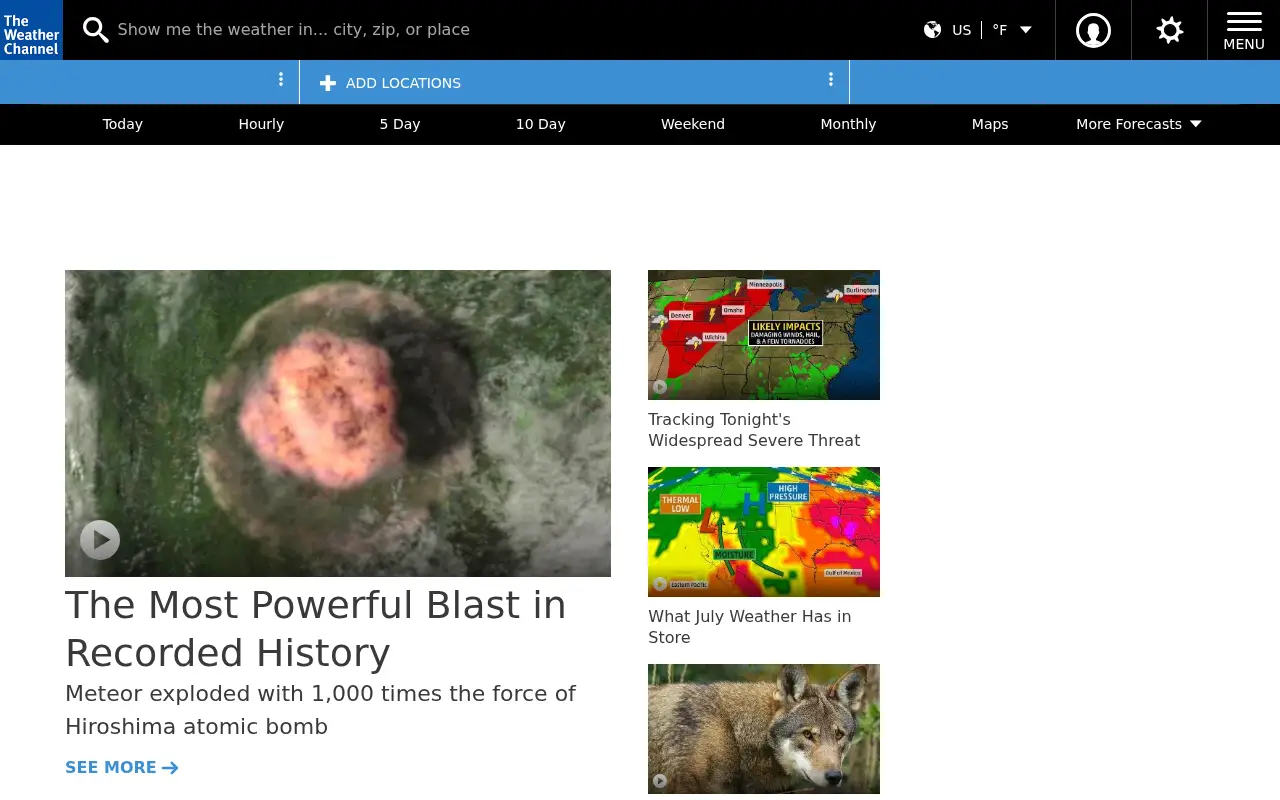The width and height of the screenshot is (1280, 800).
Task: Open Tracking Tonight's Widespread Severe Threat link
Action: (x=754, y=430)
